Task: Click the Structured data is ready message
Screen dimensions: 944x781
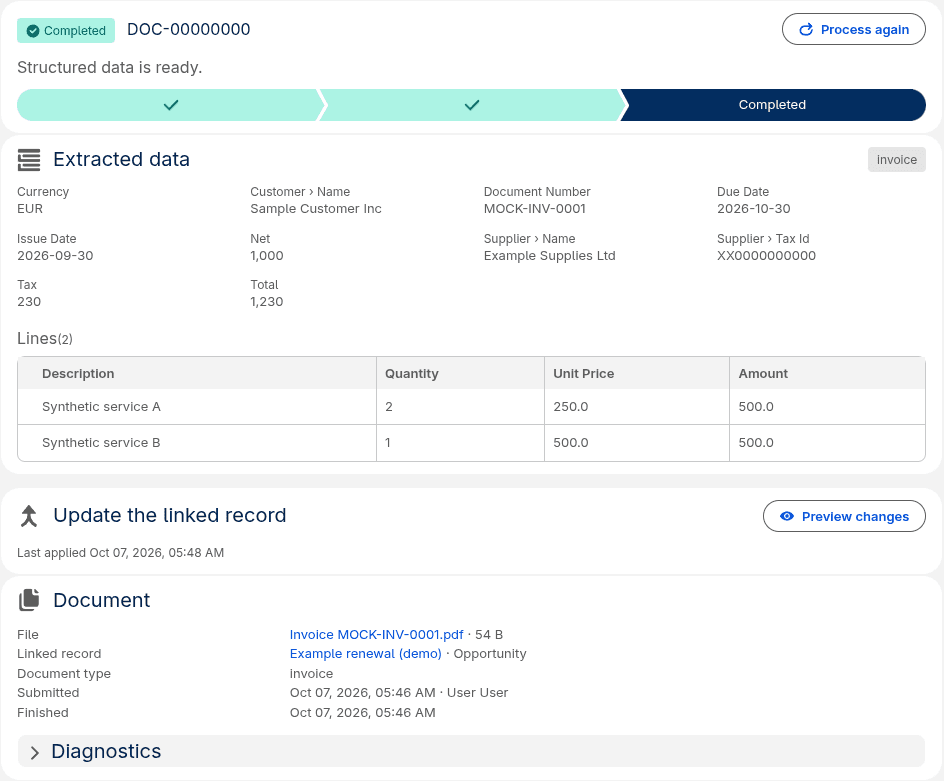Action: click(110, 67)
